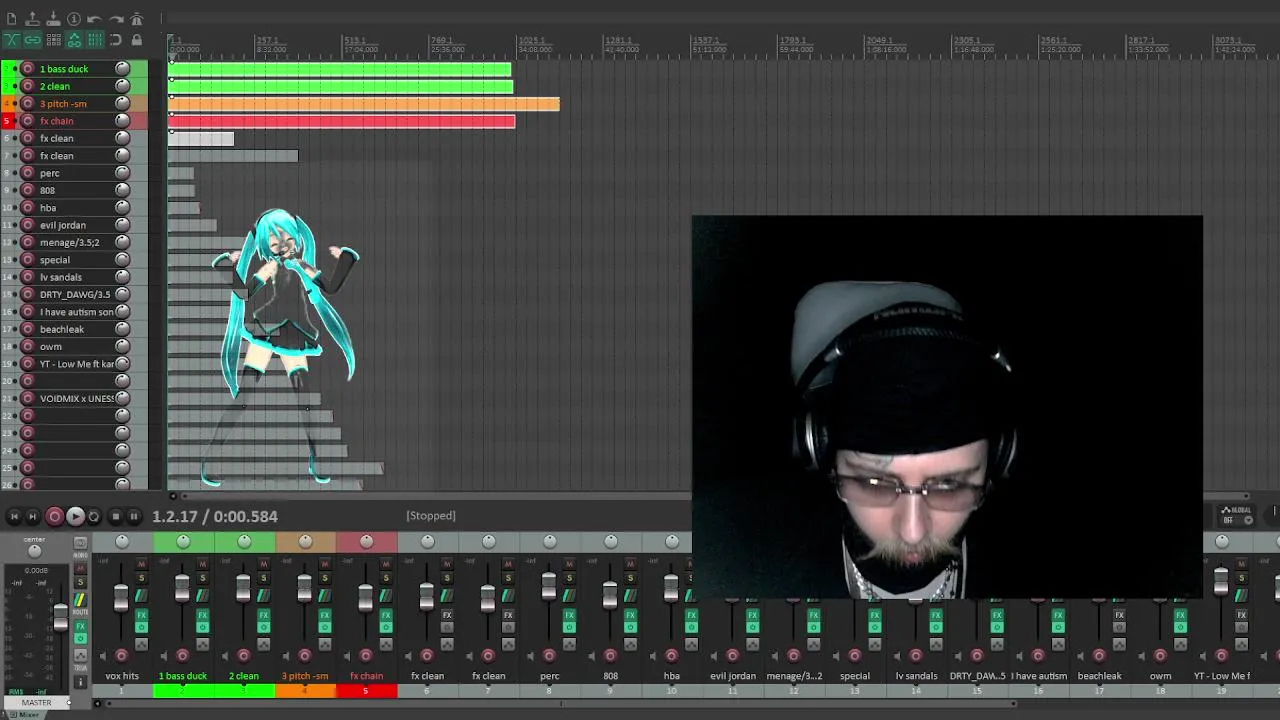Record-arm the 'perc' track in track list
The width and height of the screenshot is (1280, 720).
(28, 173)
